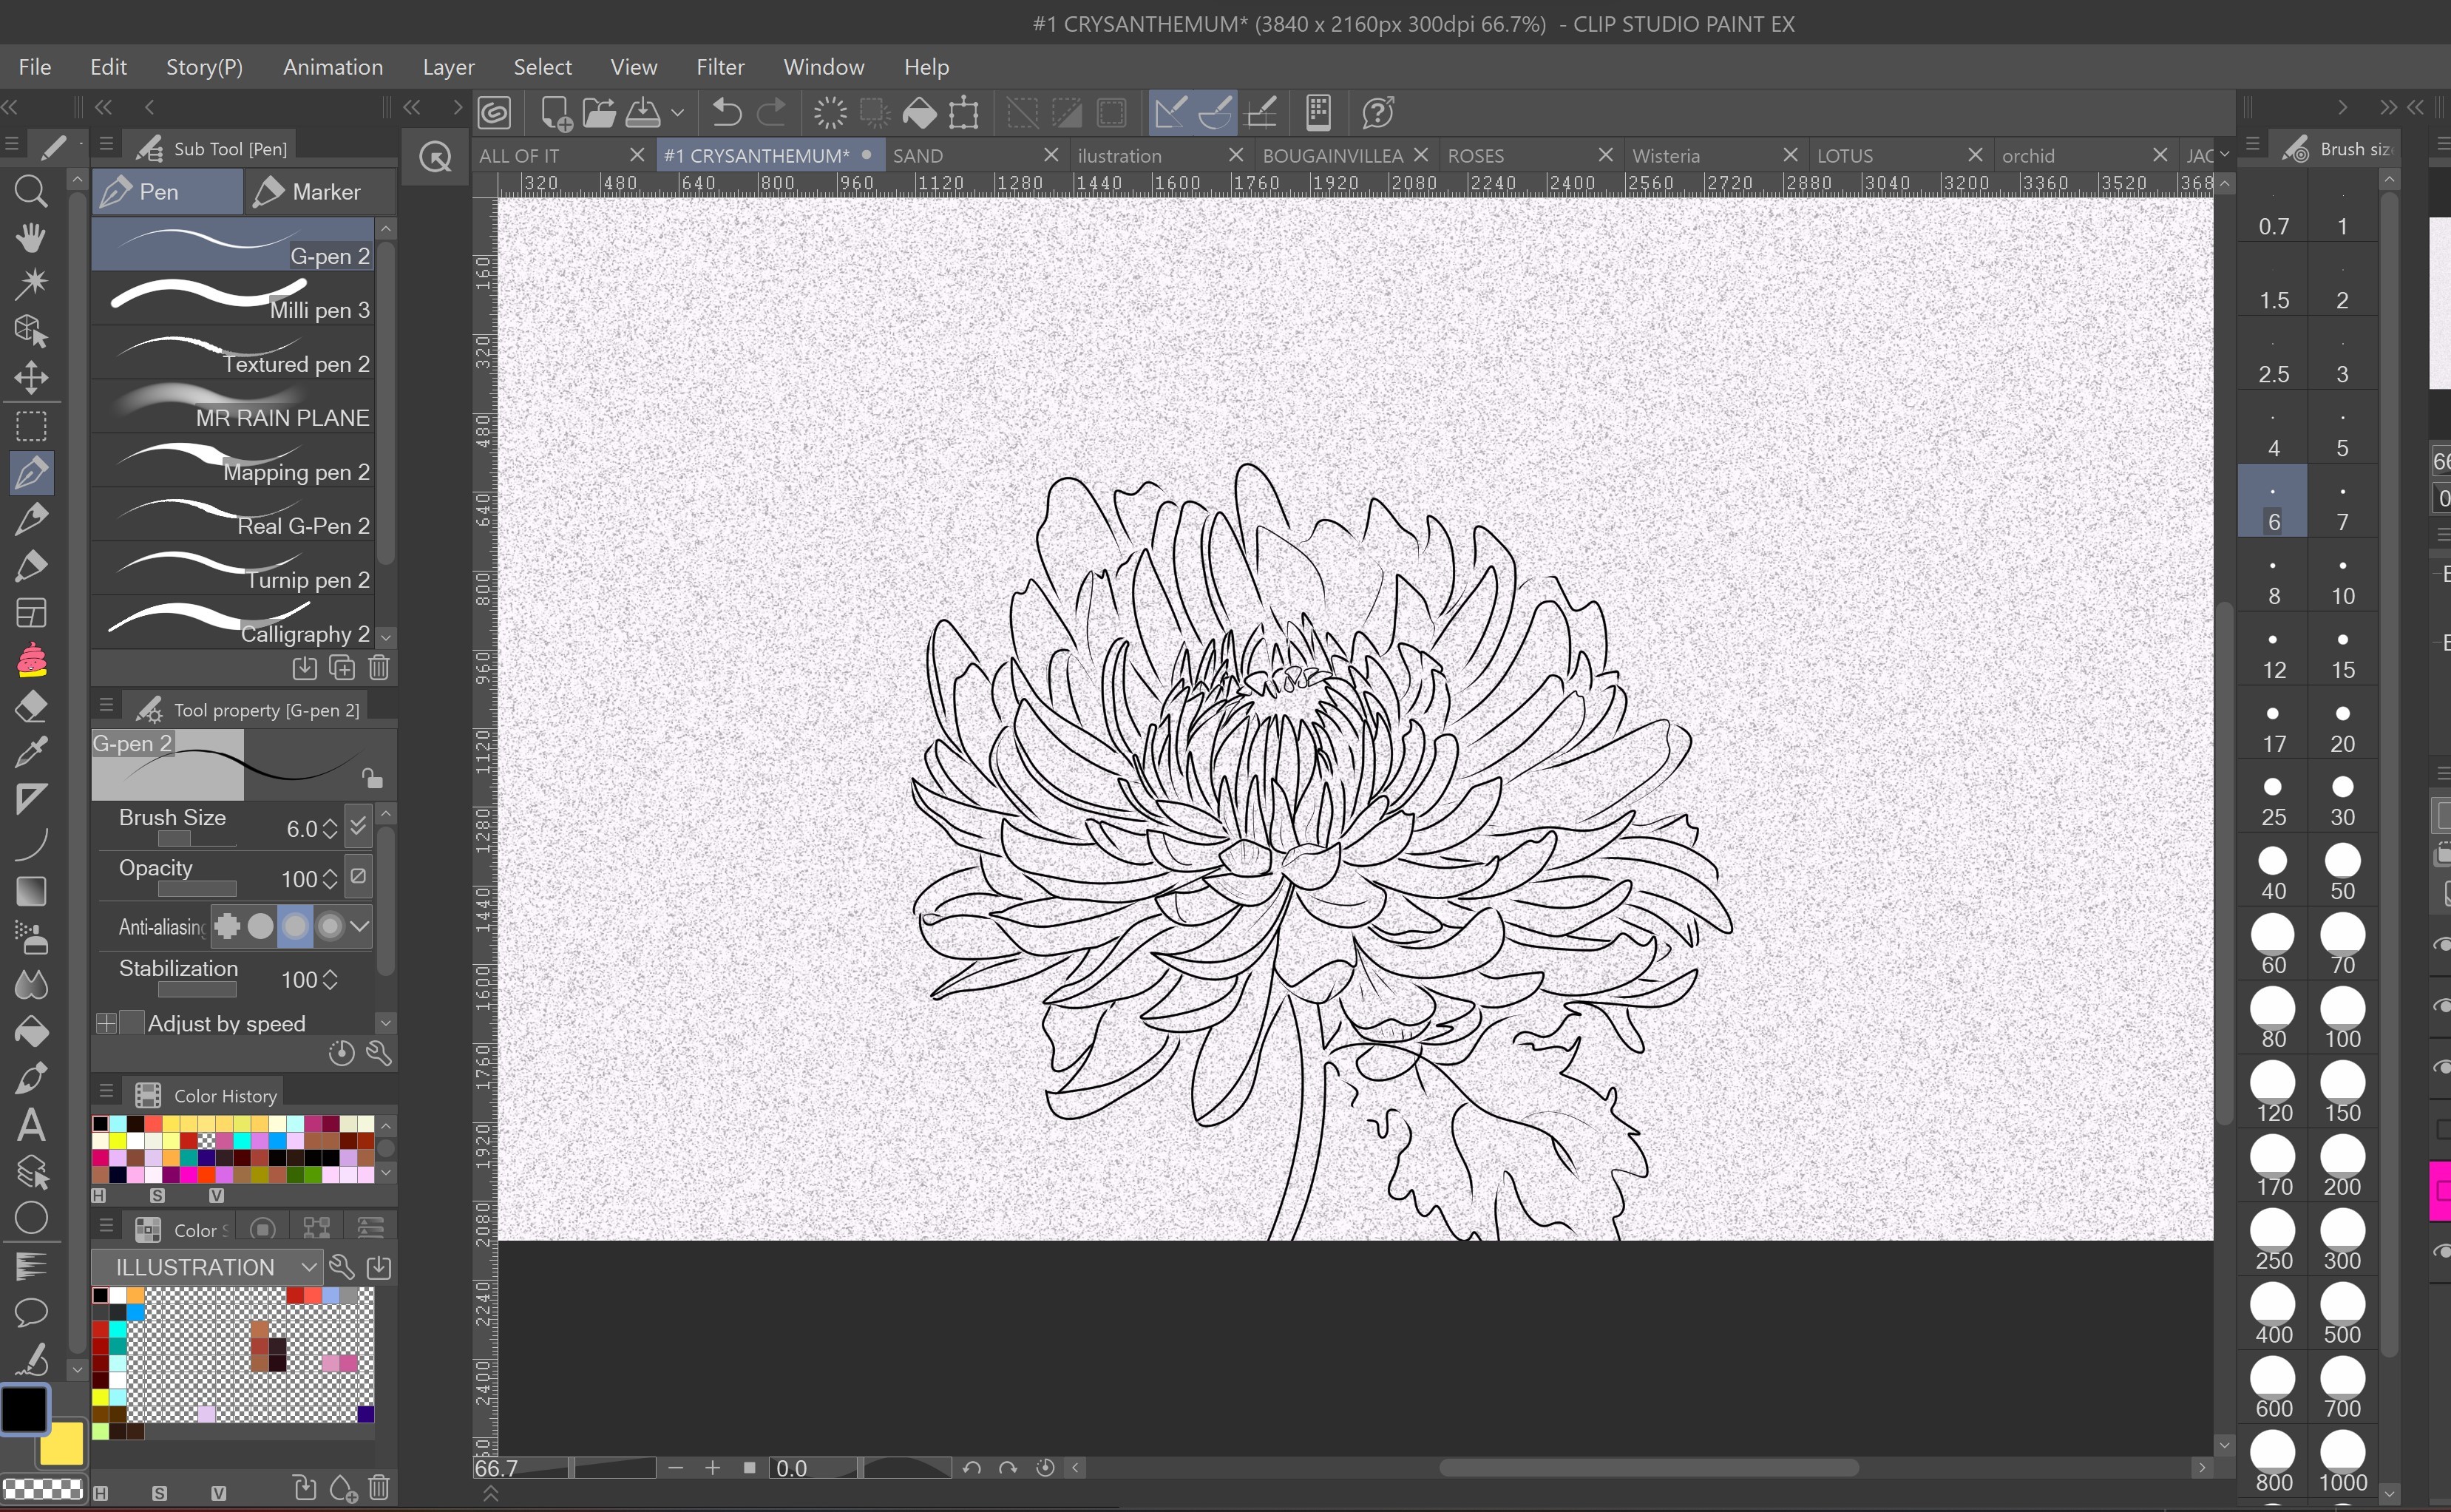Open the canvas tab overflow dropdown
Image resolution: width=2451 pixels, height=1512 pixels.
[2224, 155]
